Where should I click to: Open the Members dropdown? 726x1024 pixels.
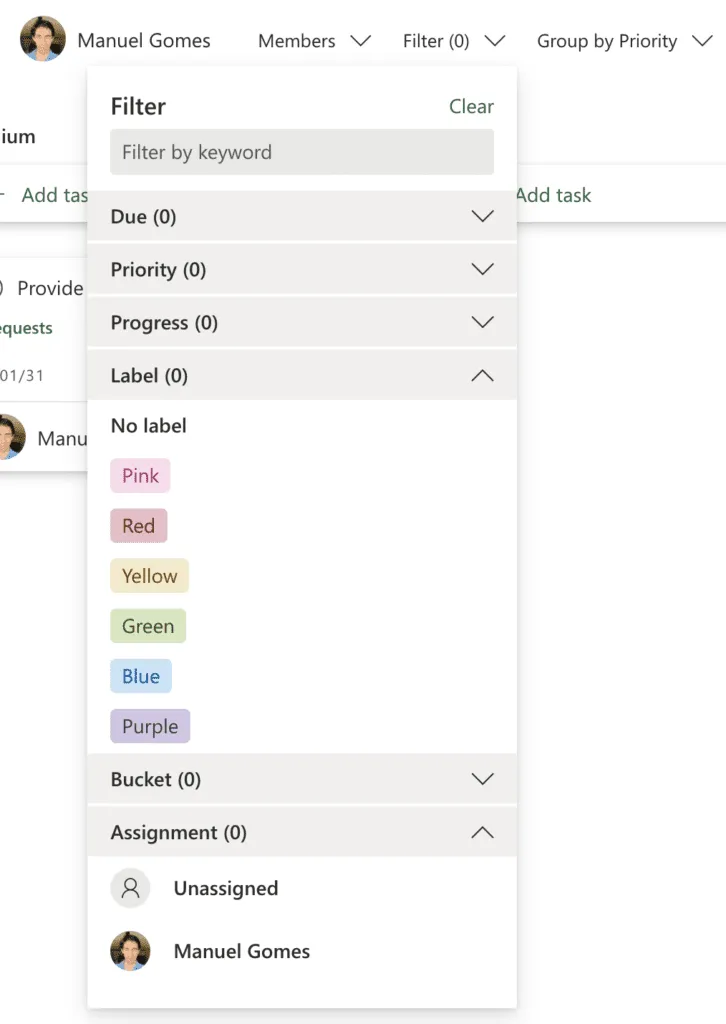coord(314,41)
